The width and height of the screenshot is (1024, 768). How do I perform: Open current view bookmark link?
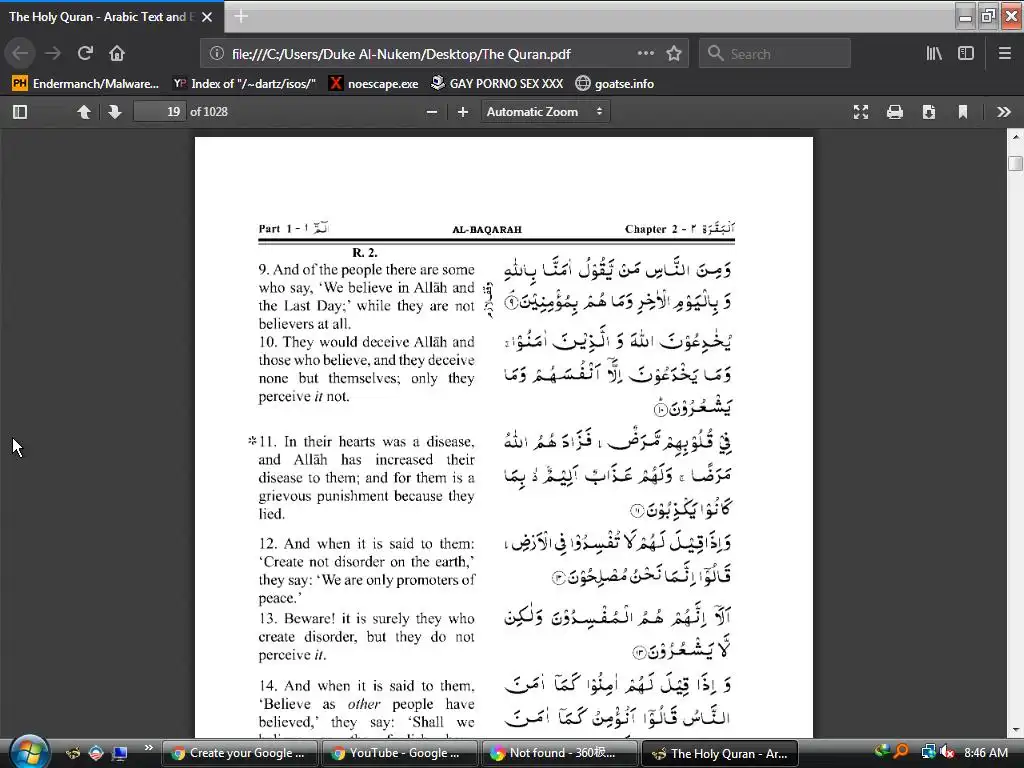pos(963,112)
